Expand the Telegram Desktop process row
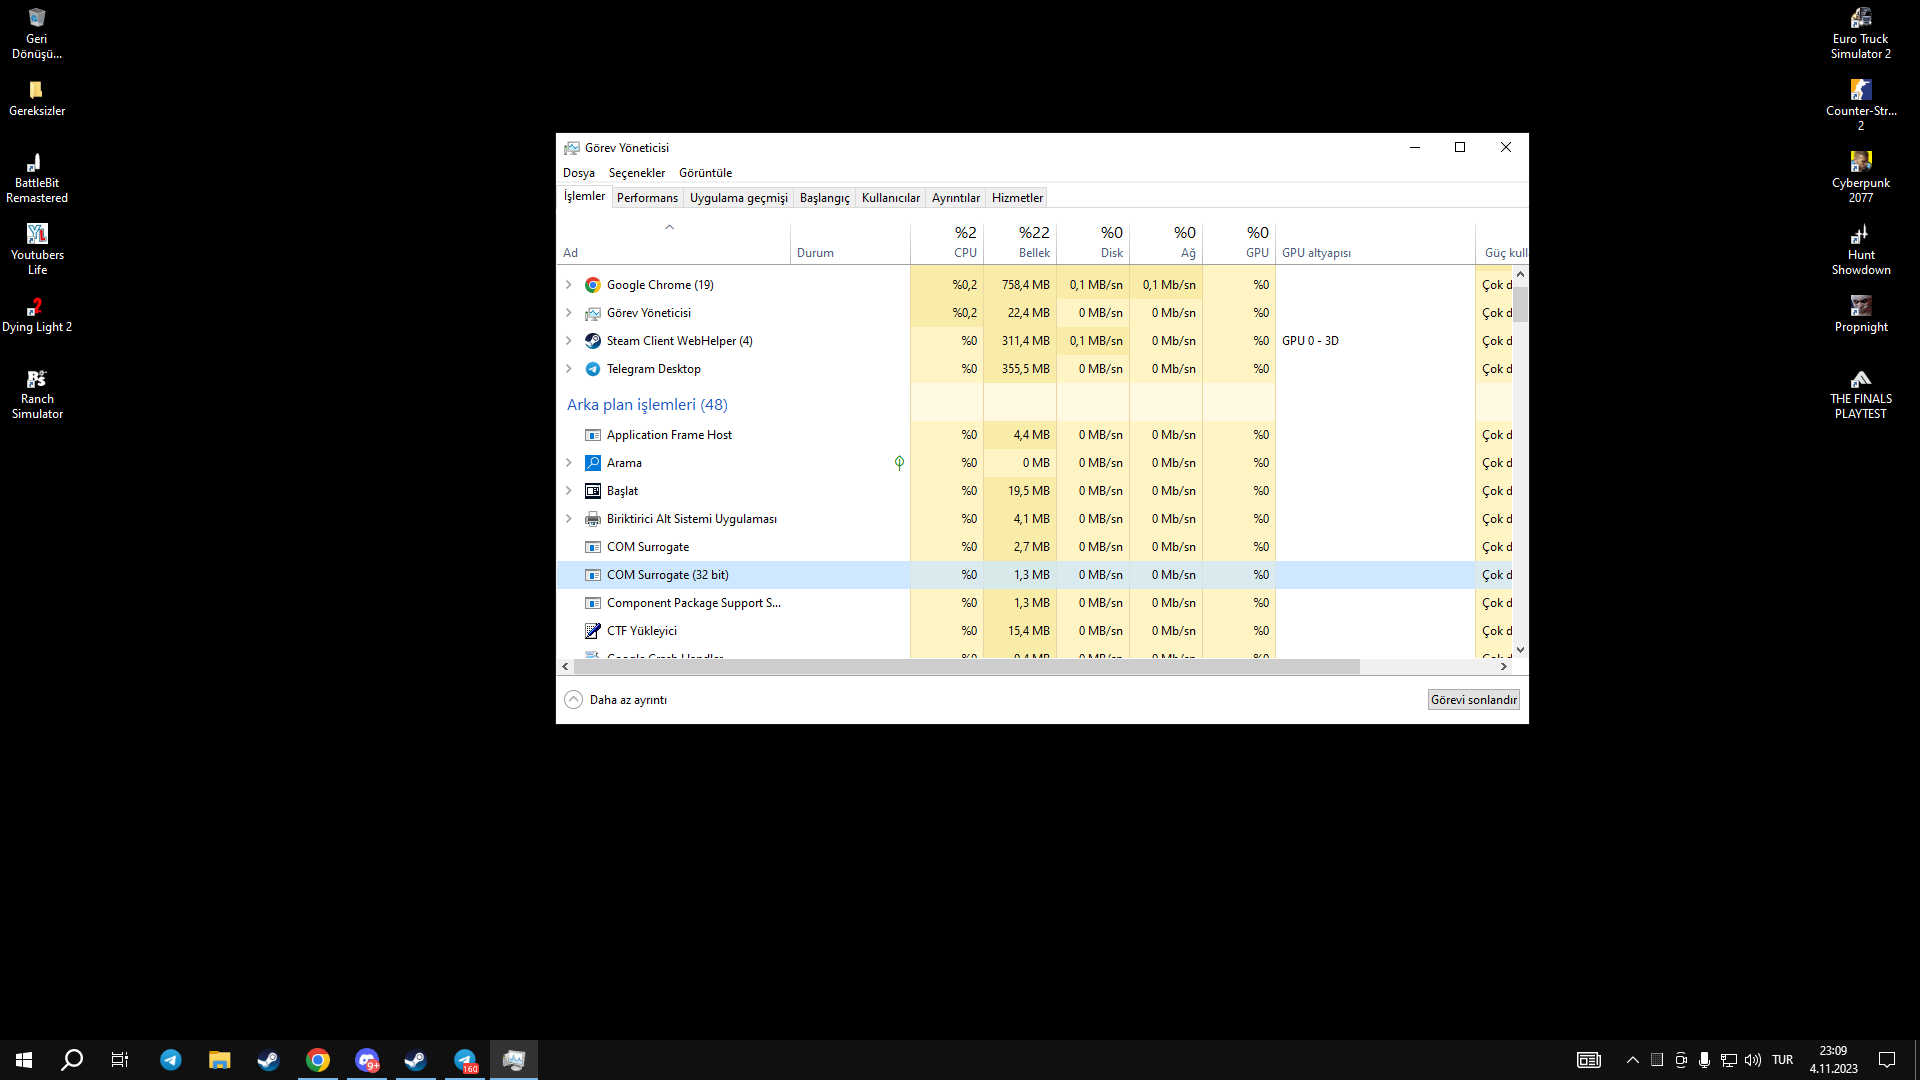Screen dimensions: 1920x1080 pyautogui.click(x=569, y=369)
